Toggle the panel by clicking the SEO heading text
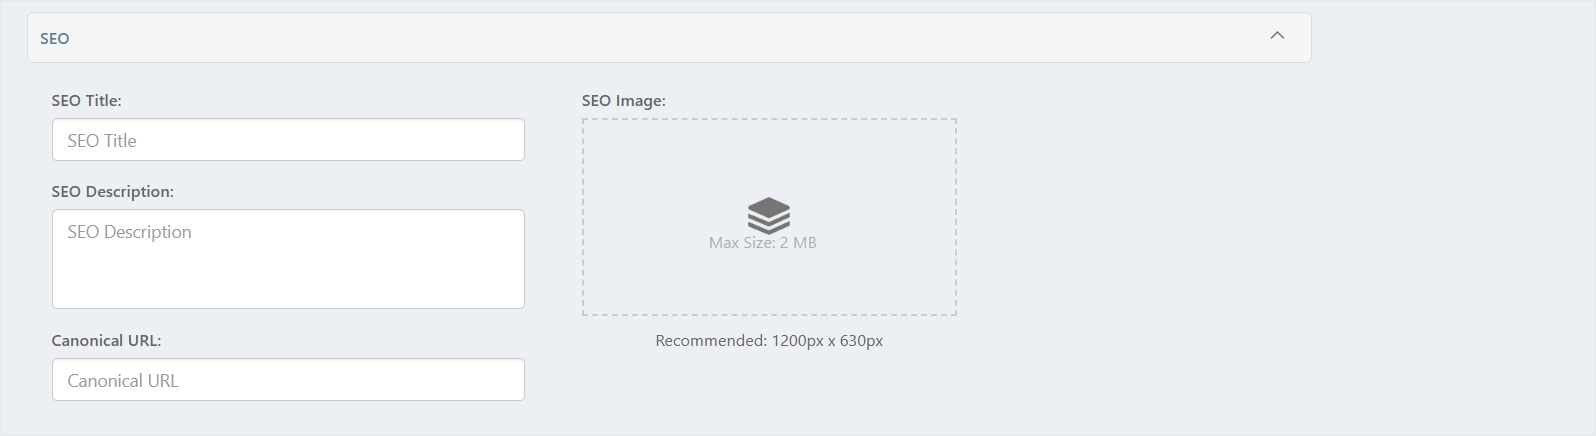Viewport: 1596px width, 436px height. [55, 39]
